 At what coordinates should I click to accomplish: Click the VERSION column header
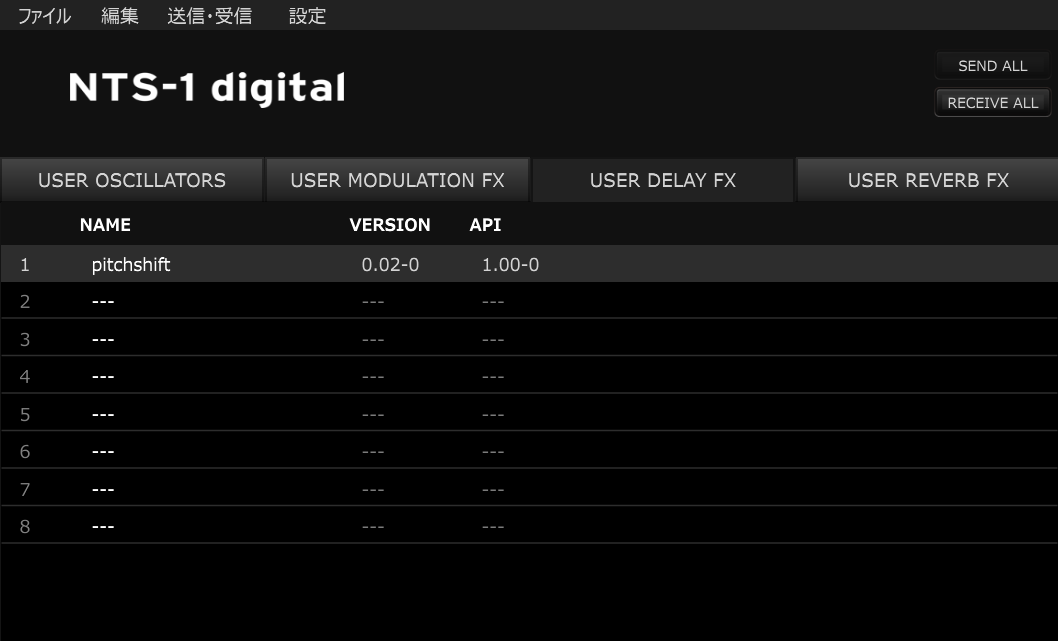click(x=390, y=225)
